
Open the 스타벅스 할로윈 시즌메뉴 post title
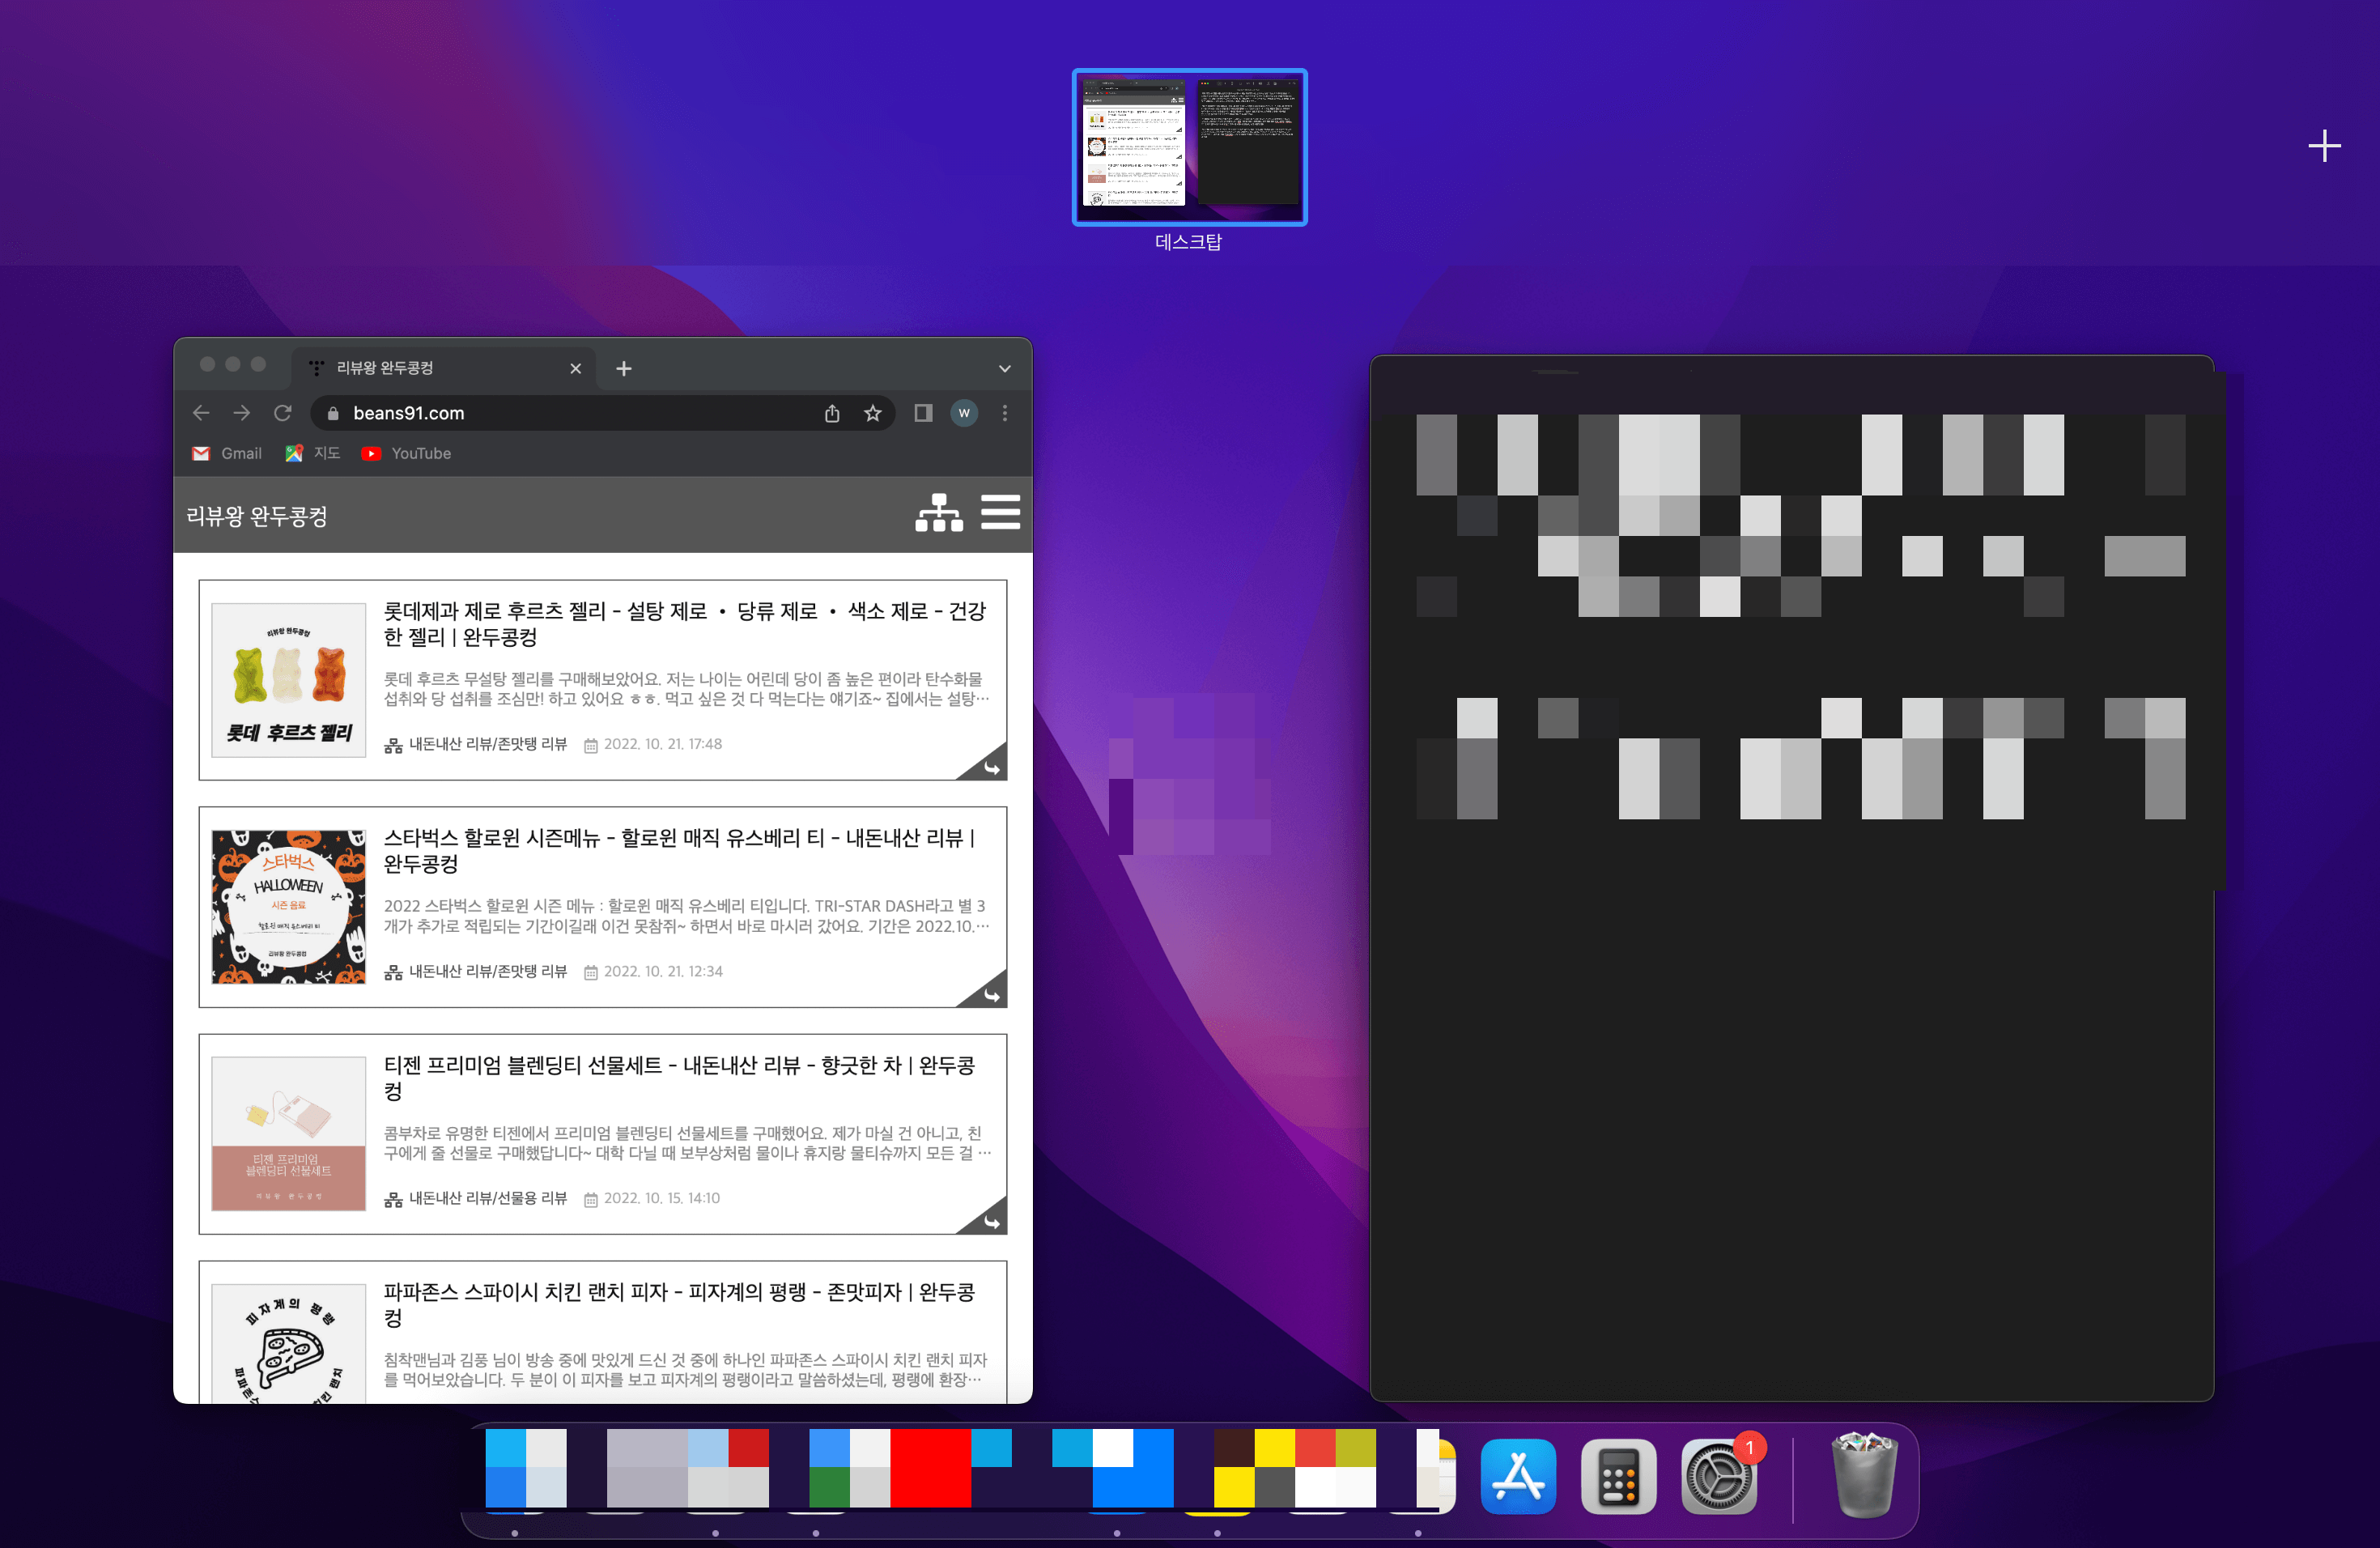679,851
